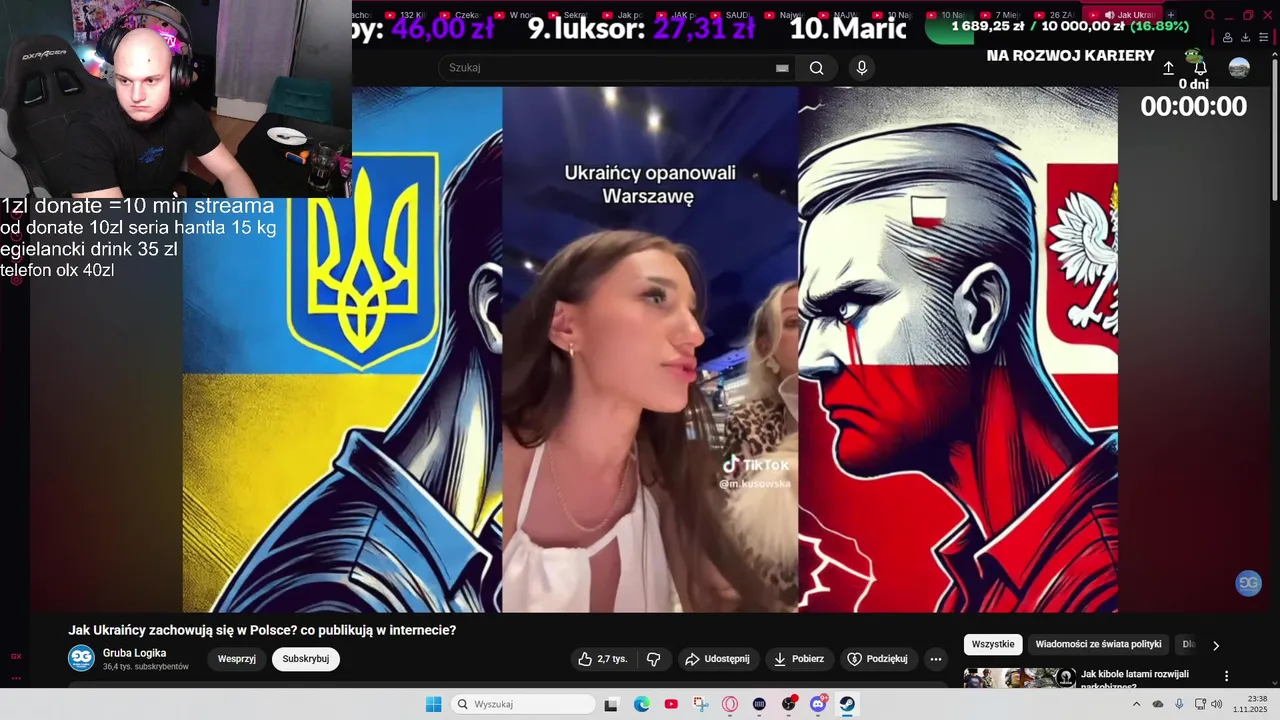The image size is (1280, 720).
Task: Click the Wesprzyj join button
Action: 237,659
